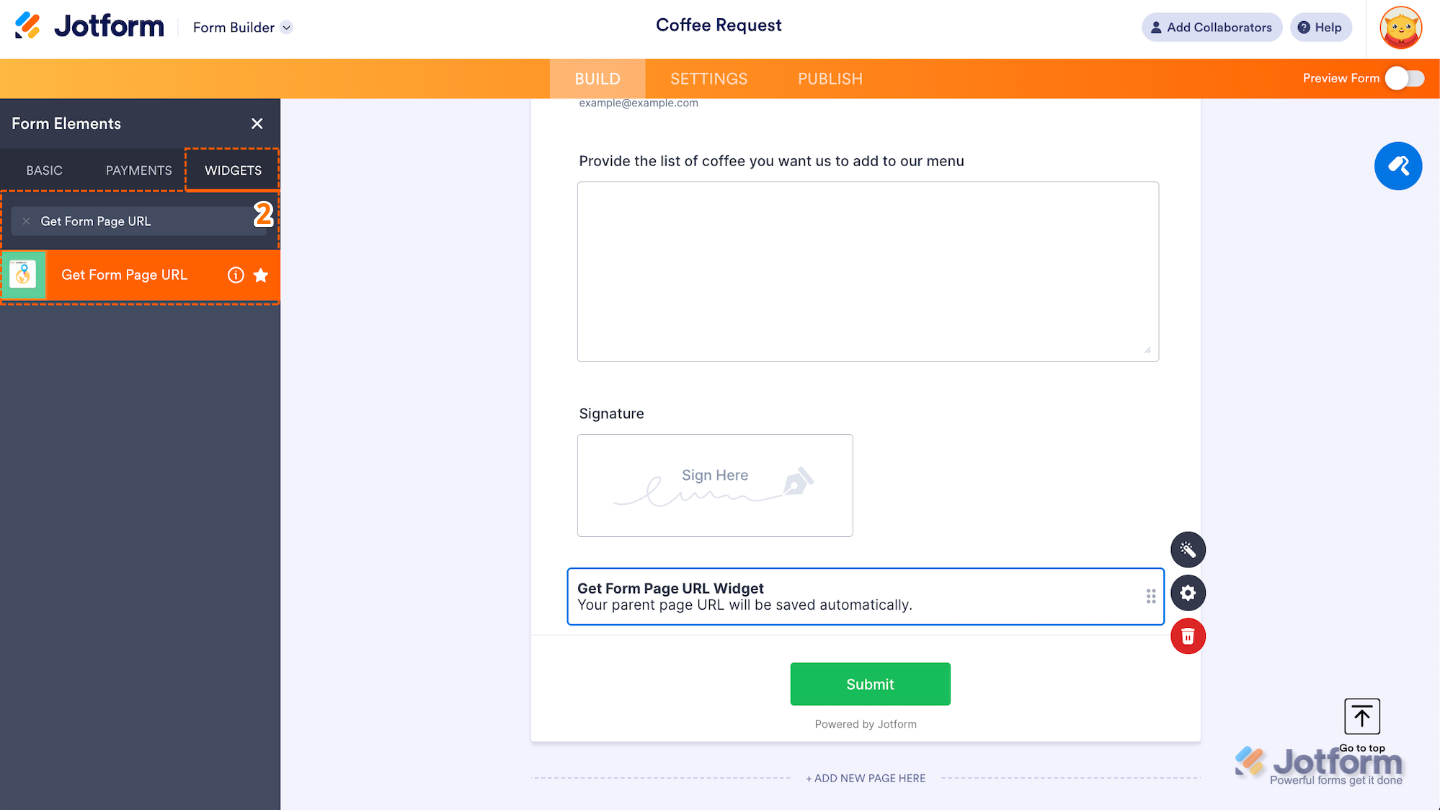Open the blue AI assistant bubble
The width and height of the screenshot is (1440, 810).
[1398, 166]
